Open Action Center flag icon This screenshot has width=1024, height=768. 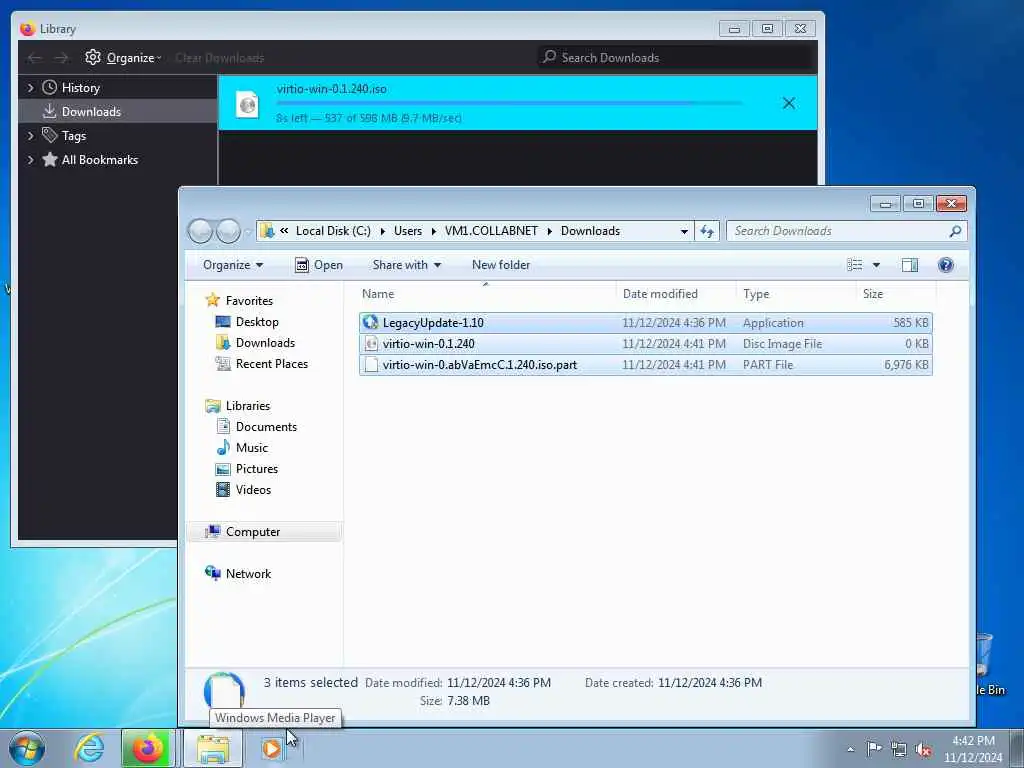click(x=874, y=749)
